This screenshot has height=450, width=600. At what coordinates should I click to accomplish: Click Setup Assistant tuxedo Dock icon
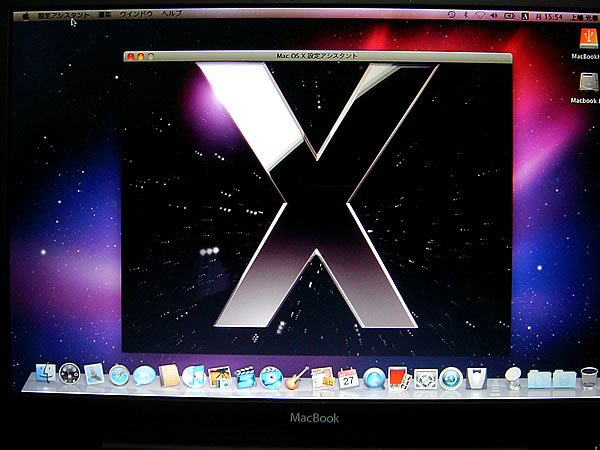click(x=477, y=378)
